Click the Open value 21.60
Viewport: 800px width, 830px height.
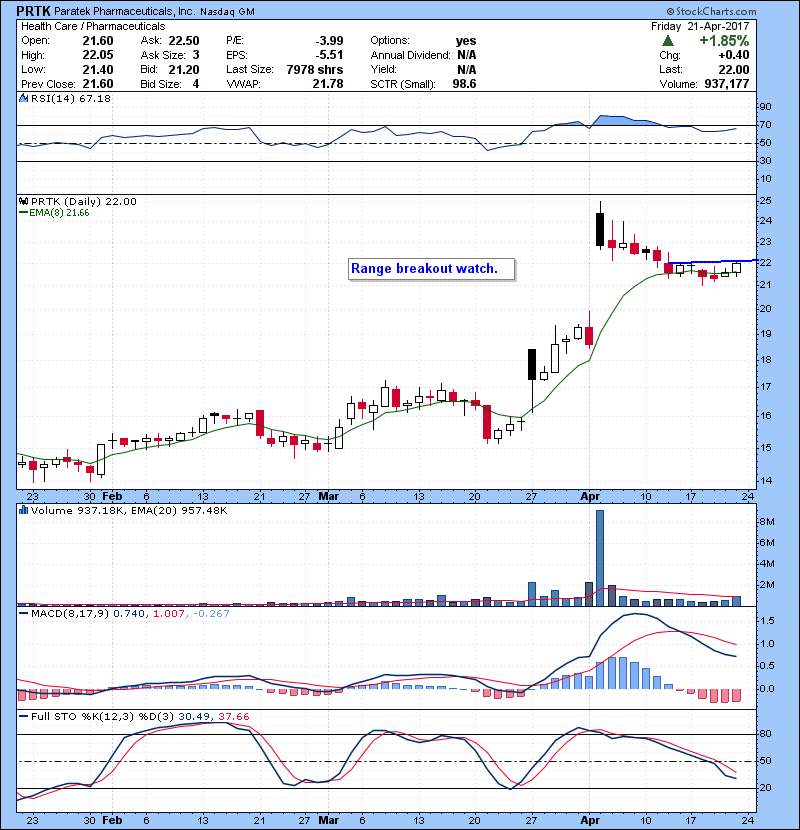pos(98,41)
